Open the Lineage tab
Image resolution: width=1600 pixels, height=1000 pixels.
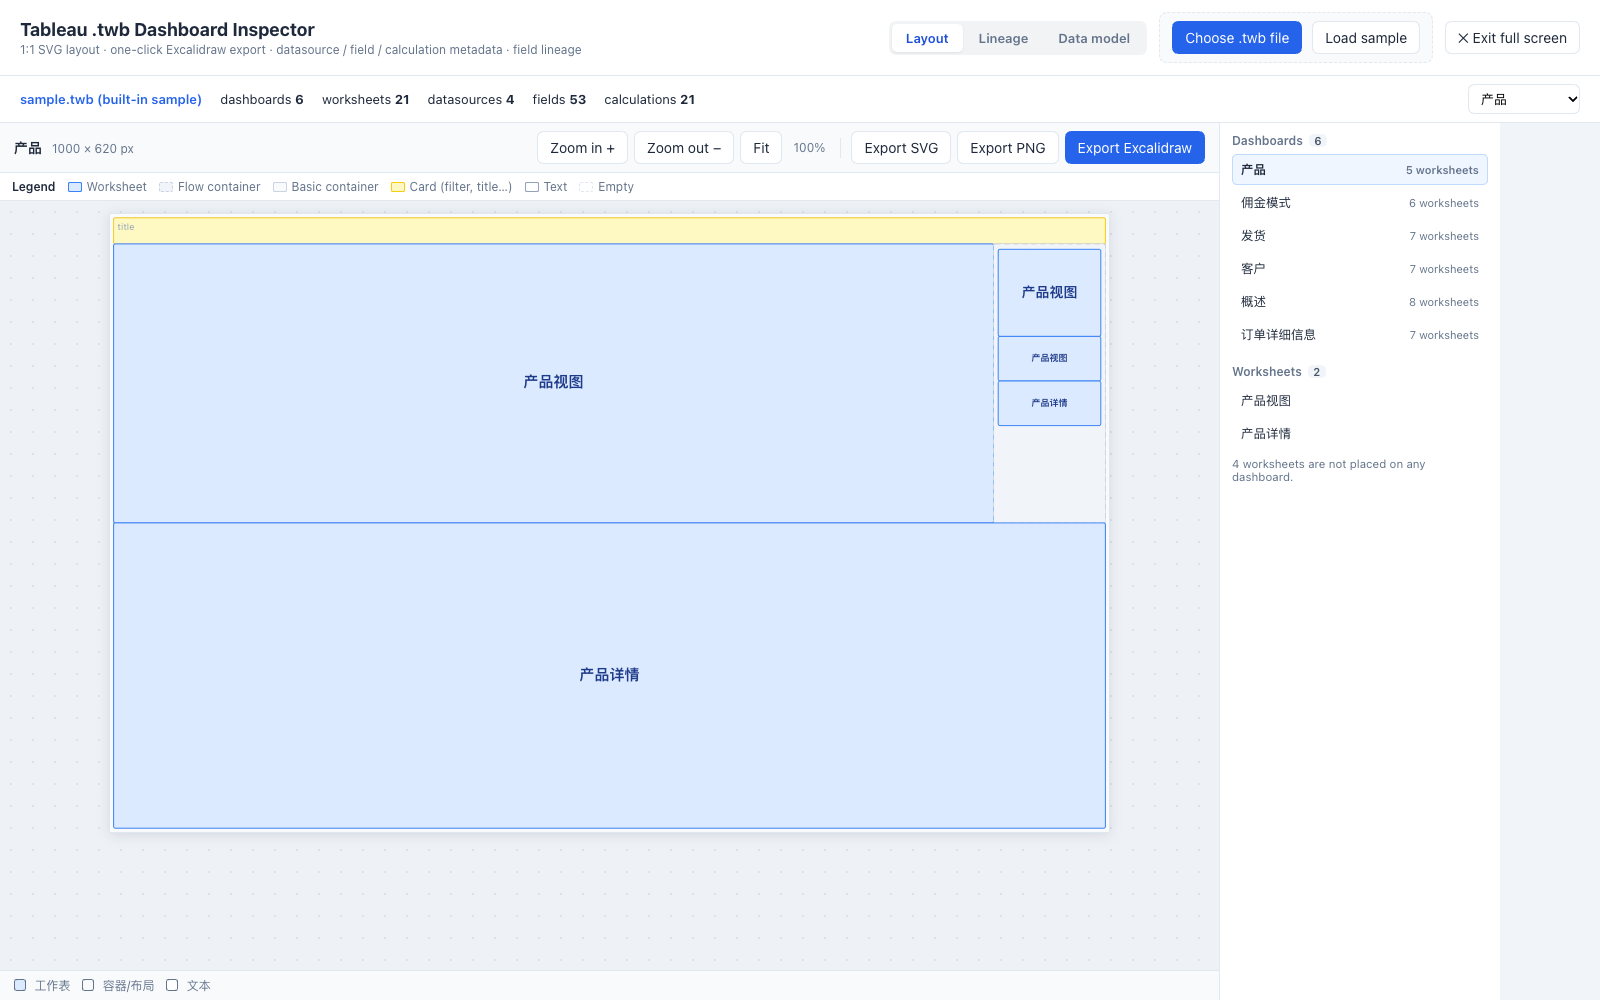pos(1003,38)
